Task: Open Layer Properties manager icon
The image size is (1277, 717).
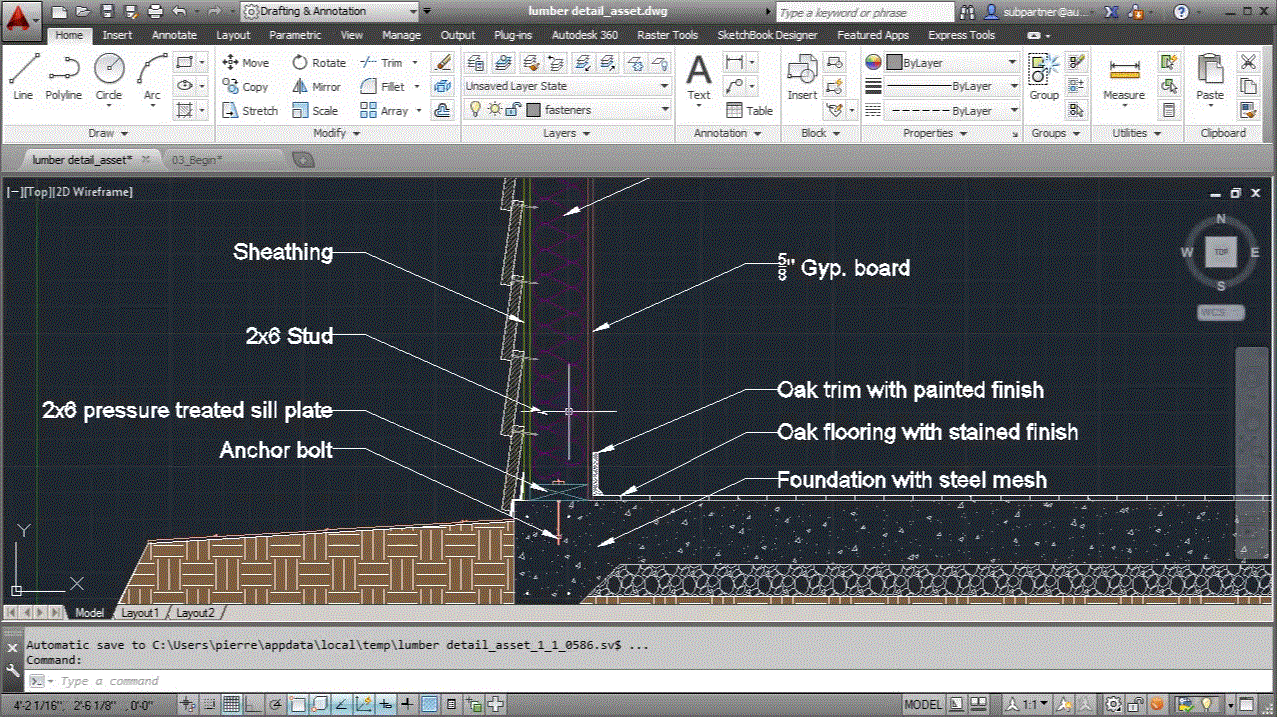Action: click(x=476, y=63)
